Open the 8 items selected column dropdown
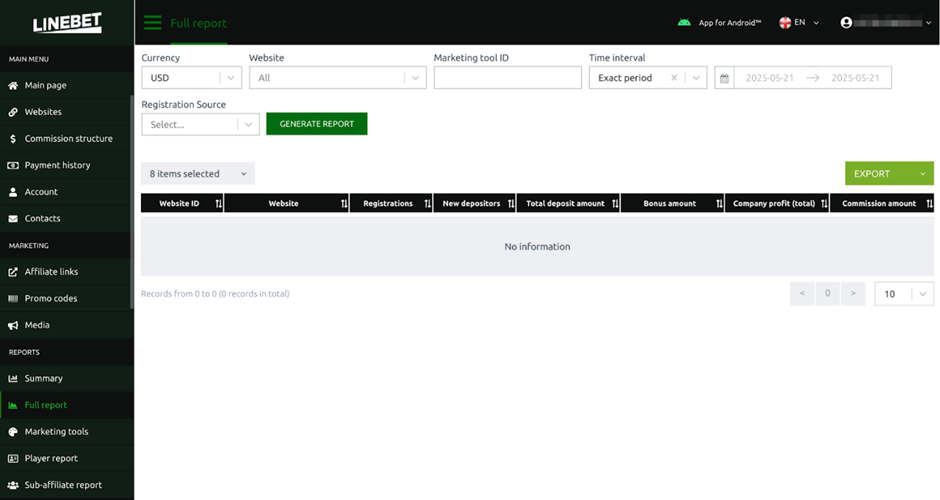Screen dimensions: 940x500 198,174
